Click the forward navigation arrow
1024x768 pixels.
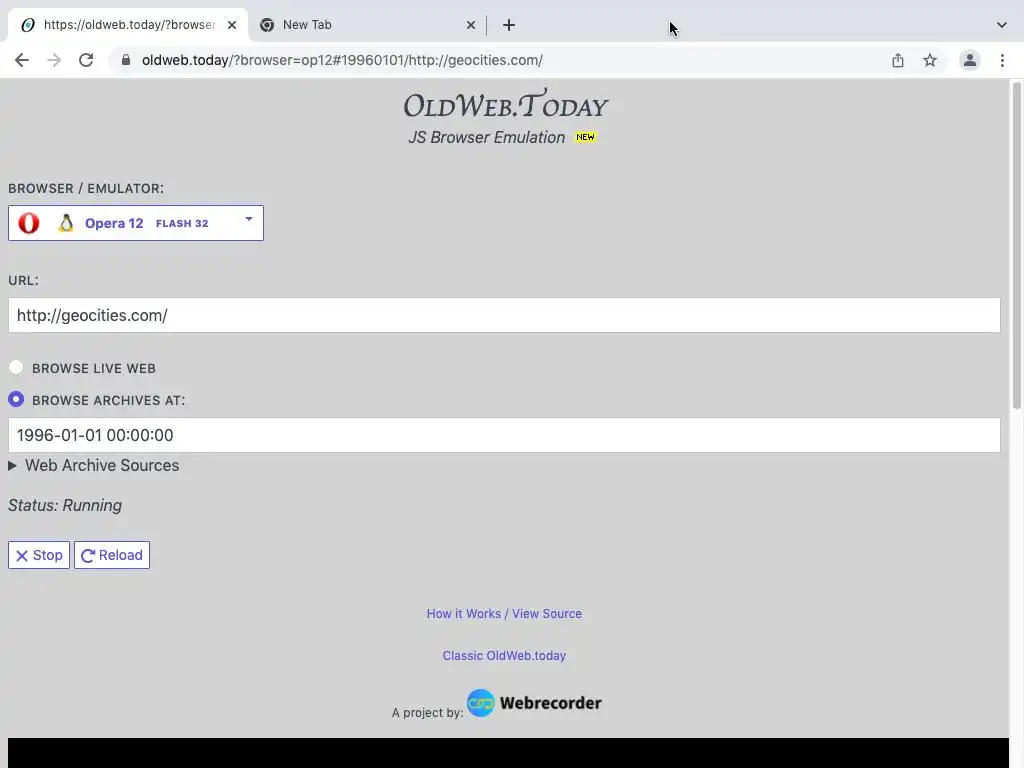click(x=54, y=60)
